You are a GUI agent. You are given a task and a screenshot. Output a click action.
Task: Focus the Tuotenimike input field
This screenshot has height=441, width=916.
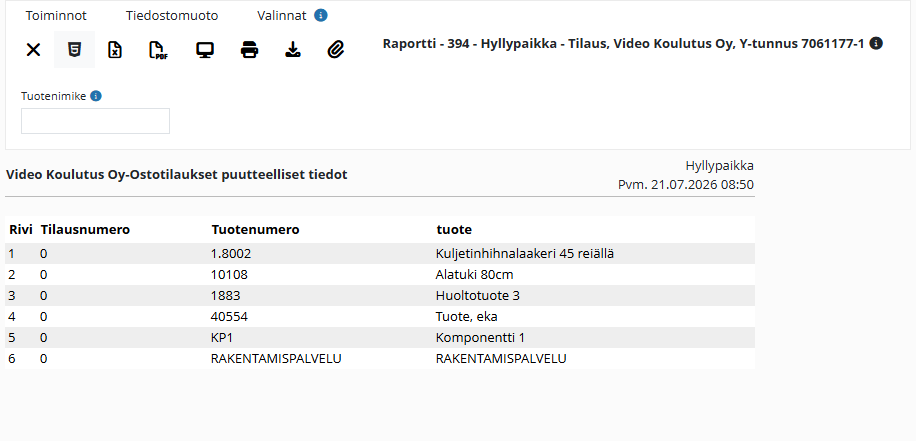(95, 121)
